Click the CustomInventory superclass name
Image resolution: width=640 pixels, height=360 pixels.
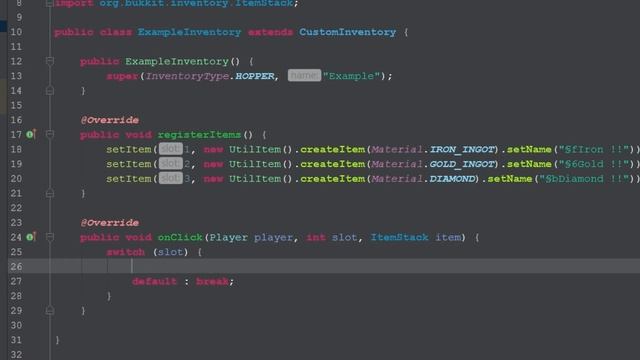(347, 32)
